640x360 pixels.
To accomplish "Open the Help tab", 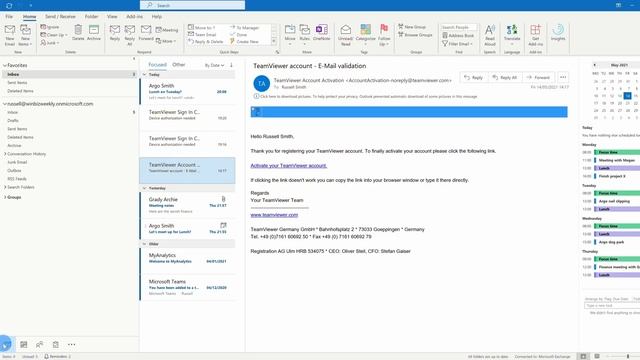I will 157,16.
